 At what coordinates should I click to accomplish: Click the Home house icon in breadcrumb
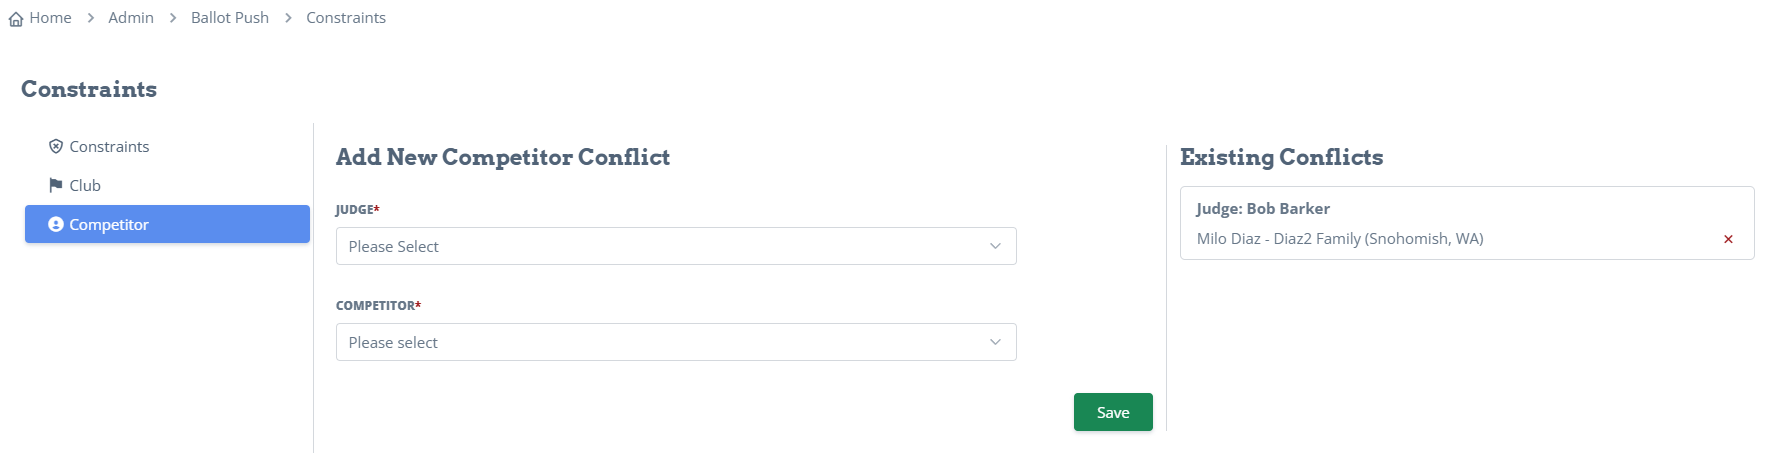click(x=16, y=19)
